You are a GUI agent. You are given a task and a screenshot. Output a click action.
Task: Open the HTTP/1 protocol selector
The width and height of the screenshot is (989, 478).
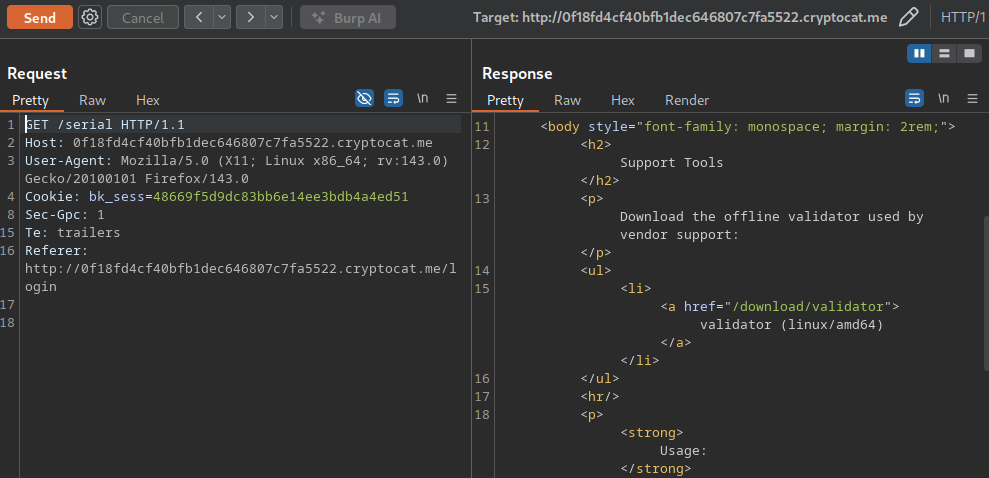pos(965,17)
